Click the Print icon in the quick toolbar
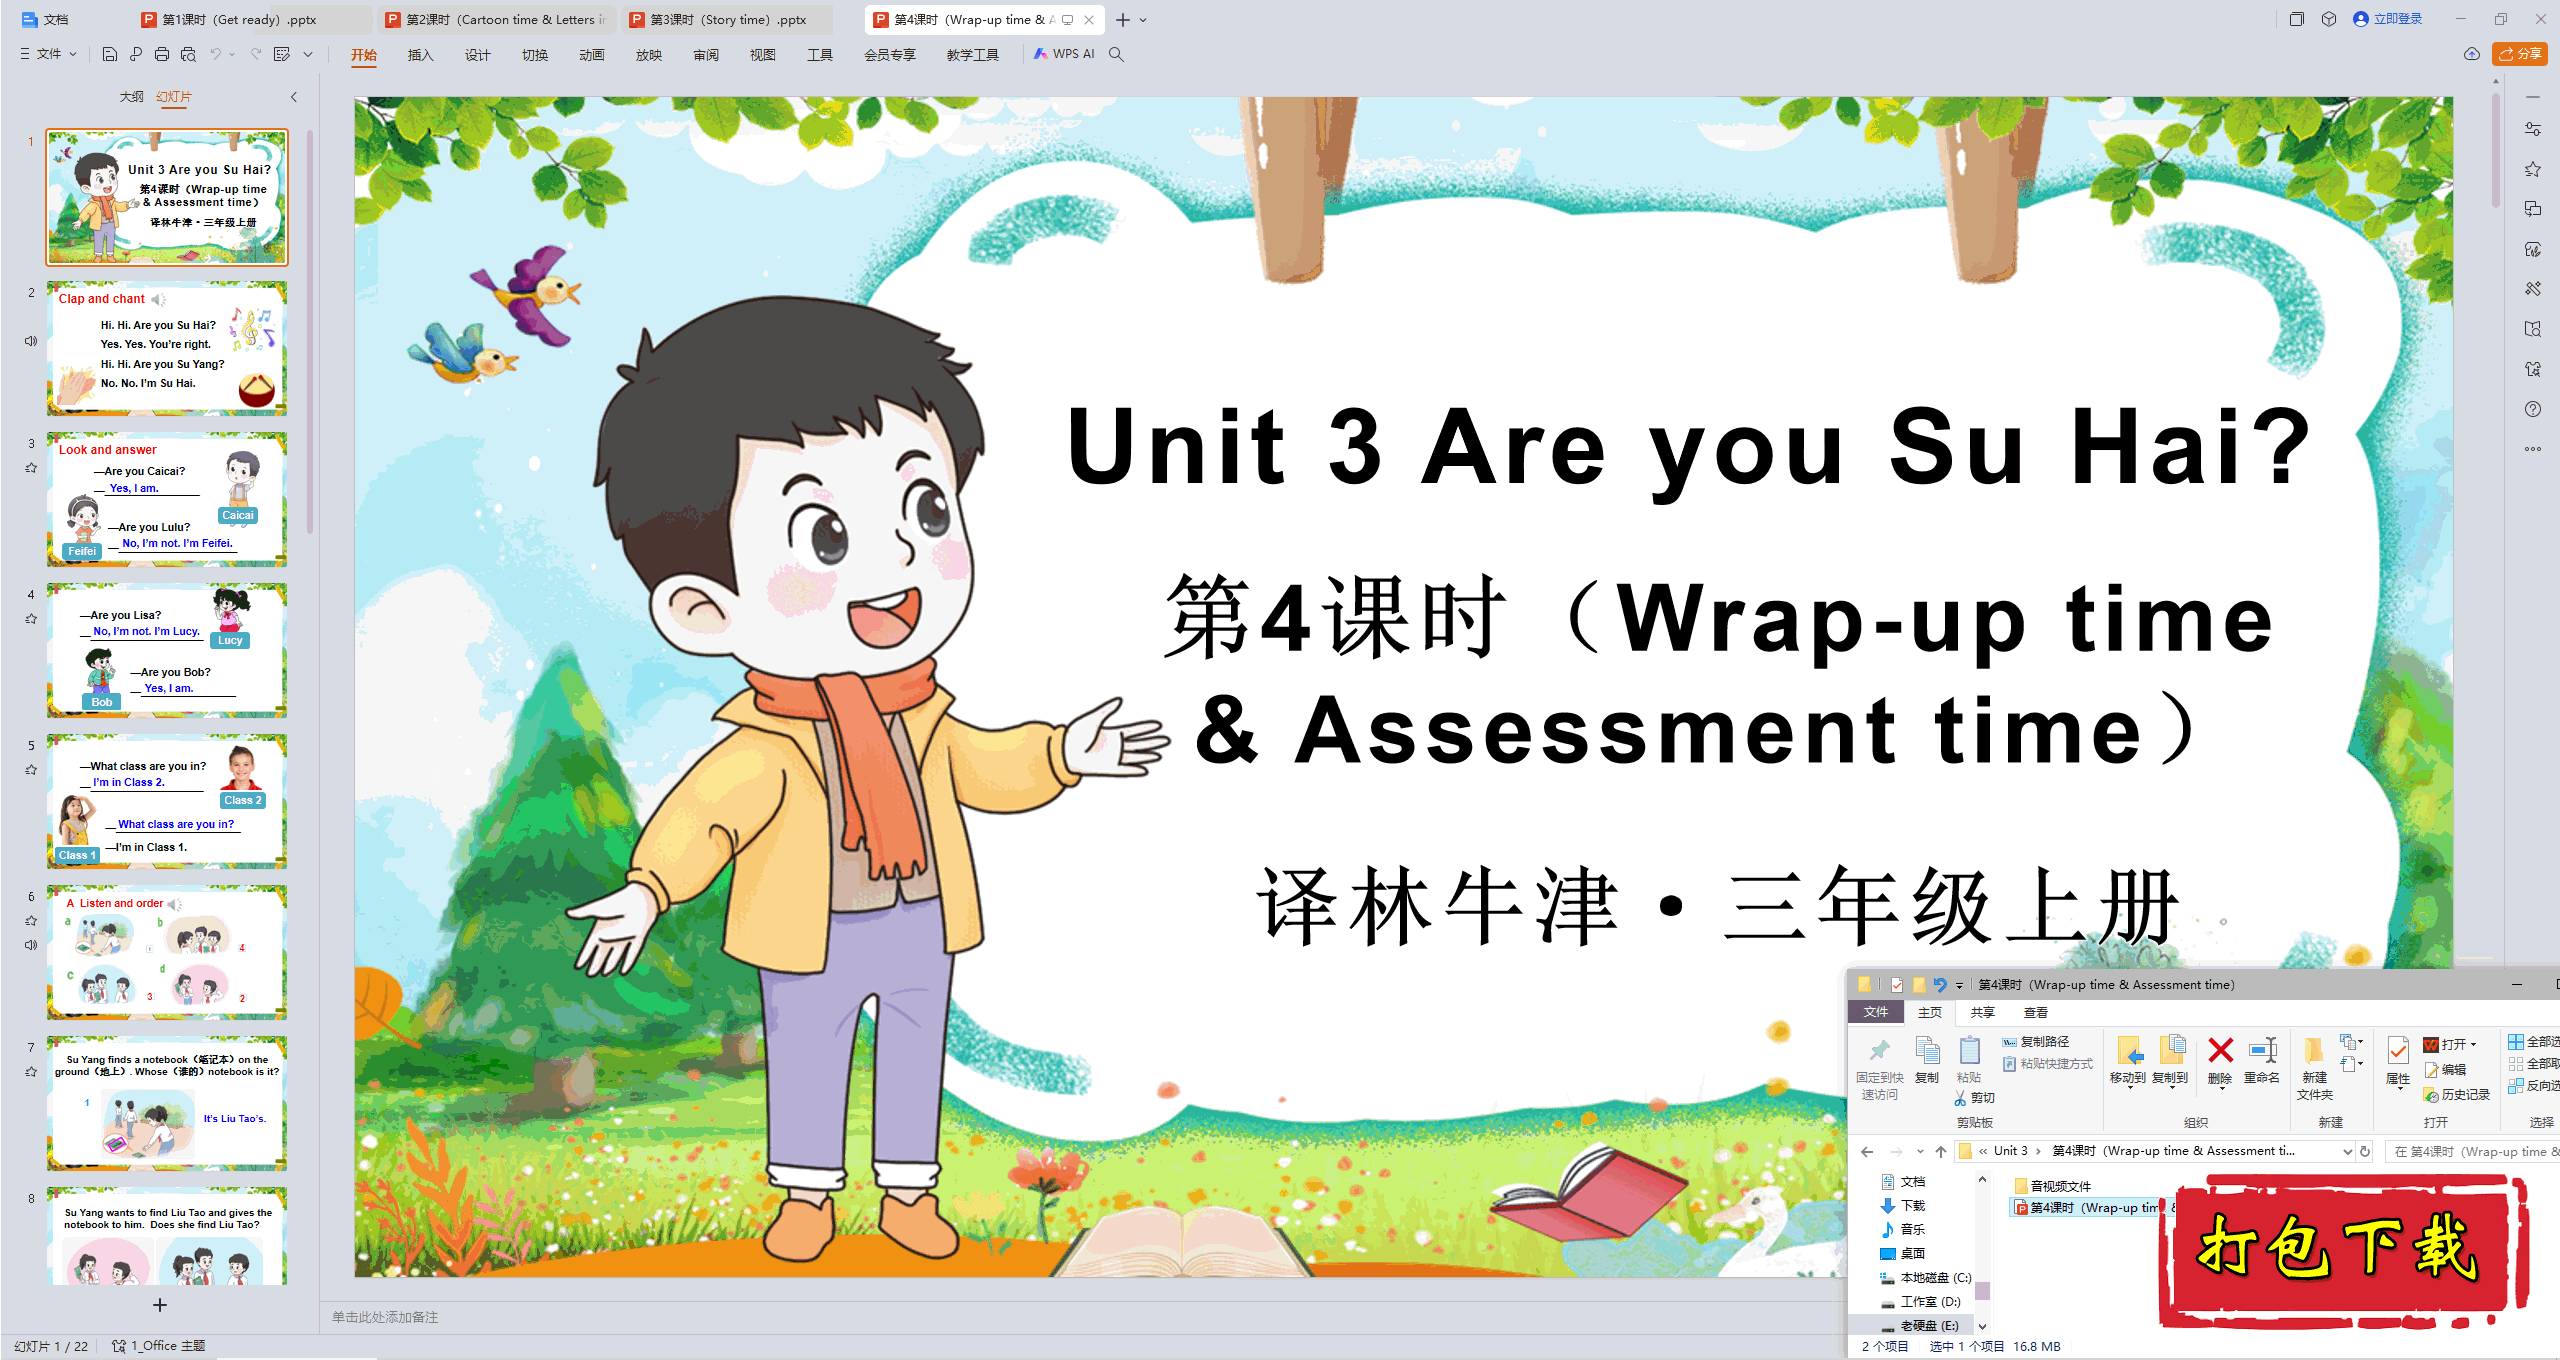 [161, 54]
